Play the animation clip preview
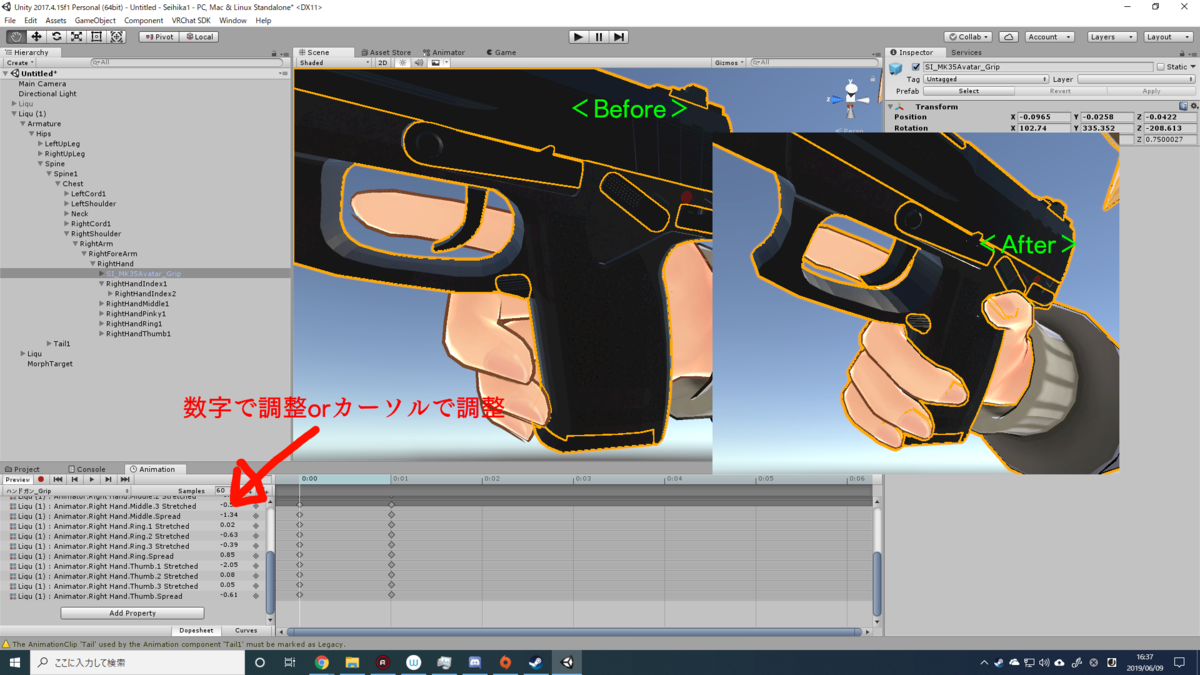1200x675 pixels. [92, 480]
